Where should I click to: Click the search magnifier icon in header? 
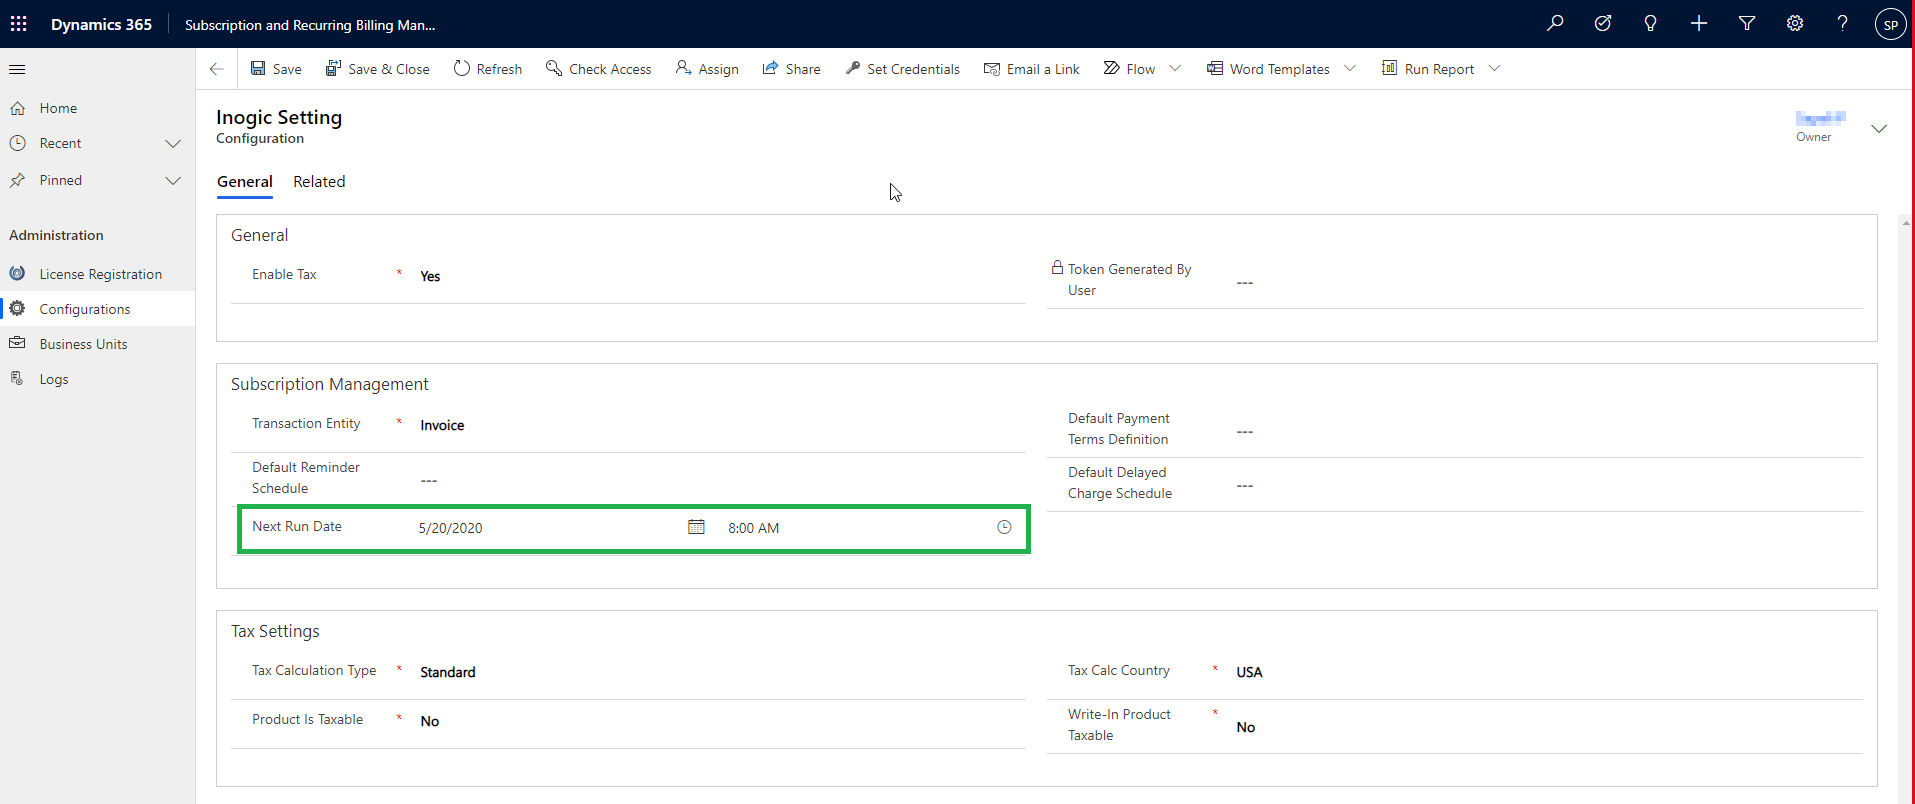(1555, 23)
